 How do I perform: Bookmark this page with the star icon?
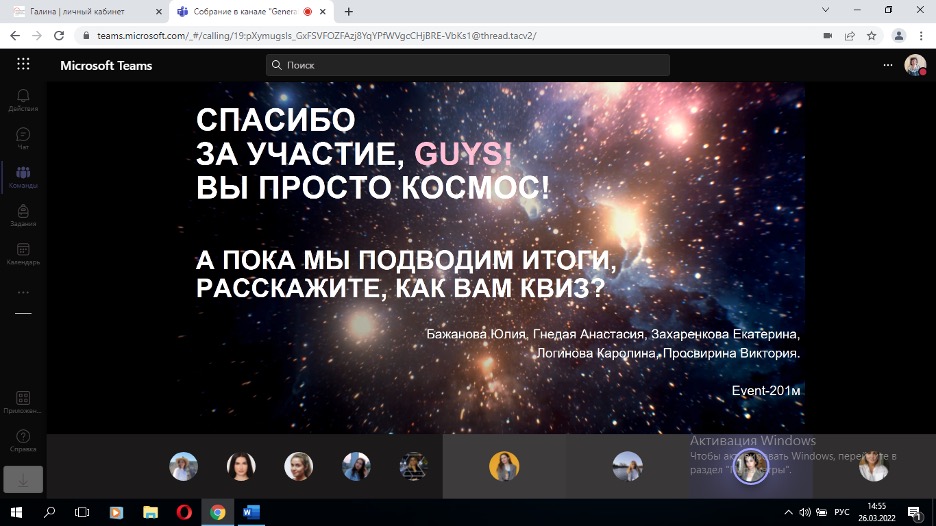coord(872,35)
